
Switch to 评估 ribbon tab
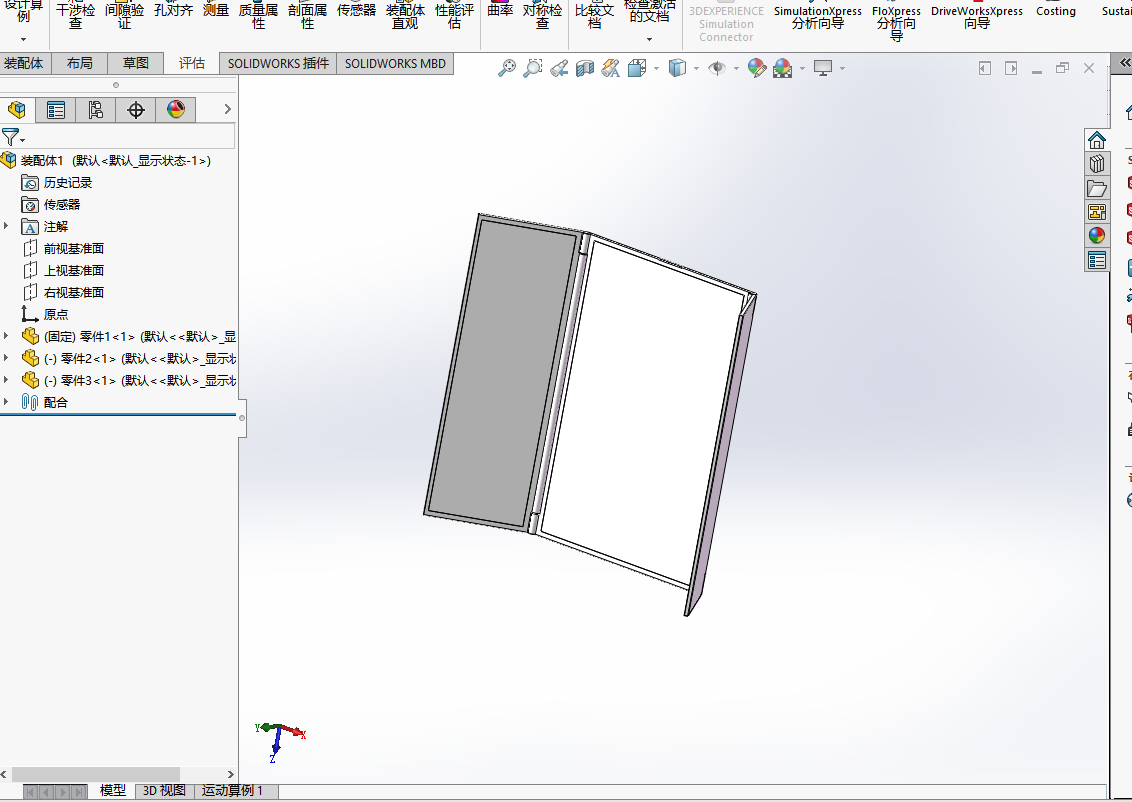191,64
